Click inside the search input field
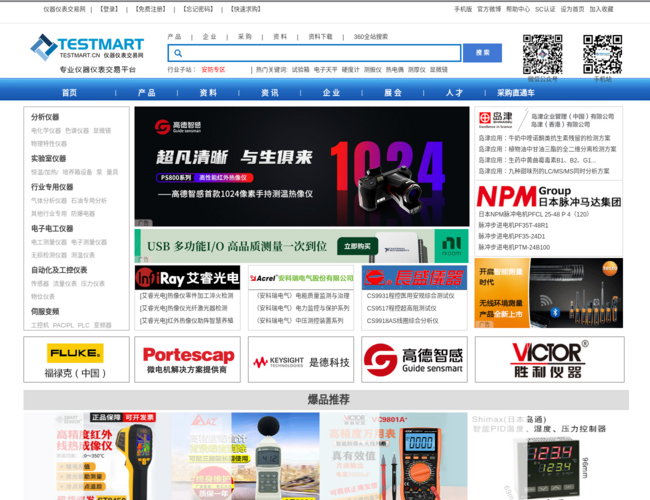650x500 pixels. coord(320,53)
